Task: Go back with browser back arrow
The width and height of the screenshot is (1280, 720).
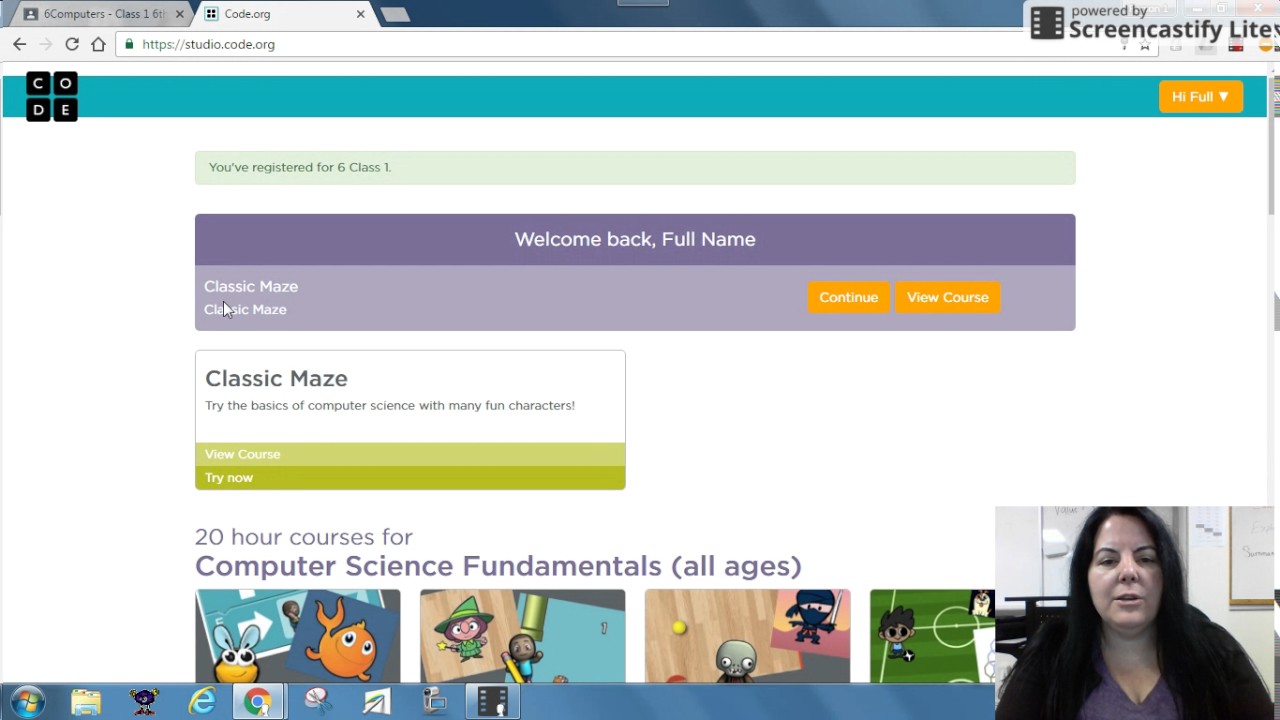Action: click(19, 44)
